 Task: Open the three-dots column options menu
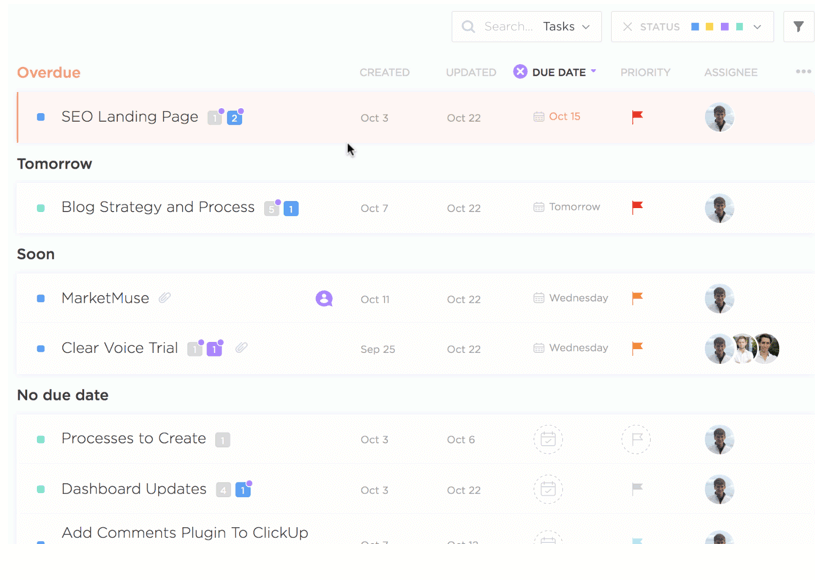point(803,72)
